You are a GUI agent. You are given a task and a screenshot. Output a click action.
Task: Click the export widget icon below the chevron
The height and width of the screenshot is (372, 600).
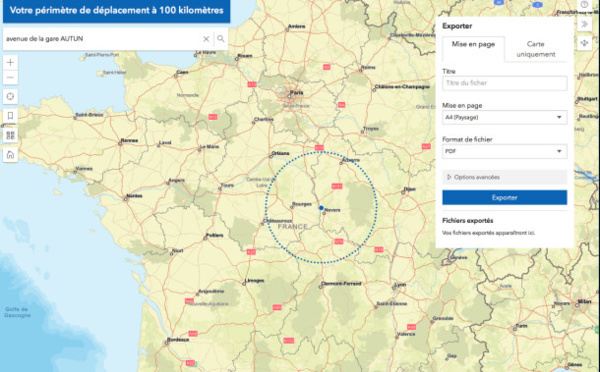click(584, 43)
